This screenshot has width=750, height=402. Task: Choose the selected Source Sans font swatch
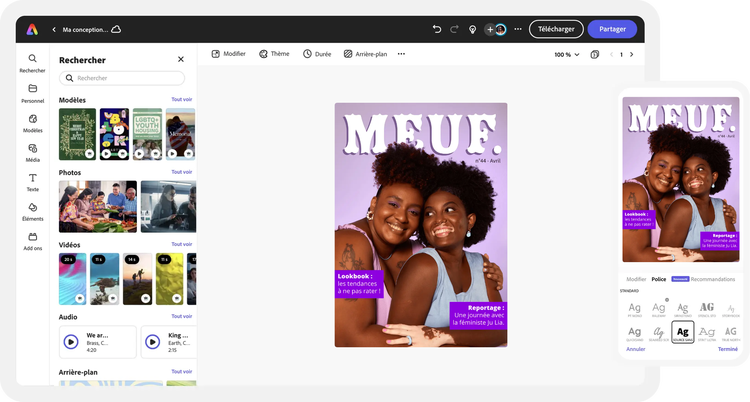(x=683, y=332)
